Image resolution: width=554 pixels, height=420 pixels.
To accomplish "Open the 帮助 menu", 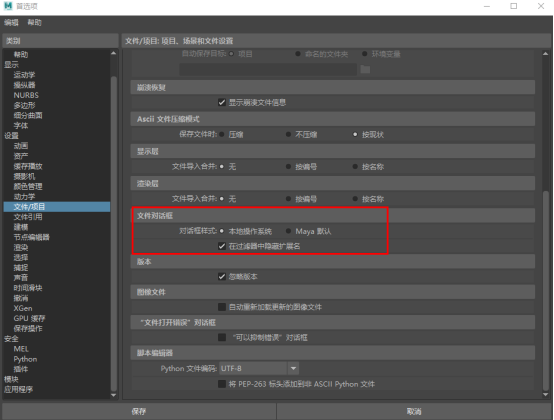I will pyautogui.click(x=35, y=23).
